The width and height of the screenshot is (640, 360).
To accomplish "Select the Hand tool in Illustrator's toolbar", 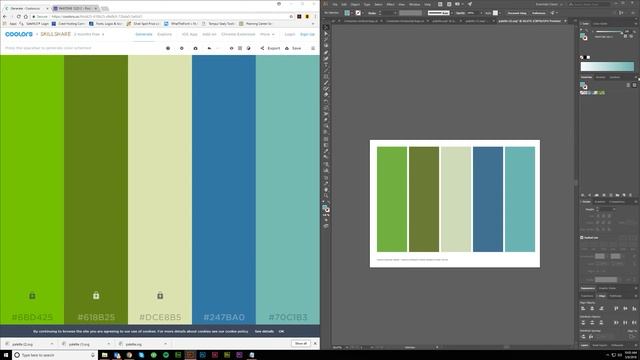I will [x=326, y=190].
